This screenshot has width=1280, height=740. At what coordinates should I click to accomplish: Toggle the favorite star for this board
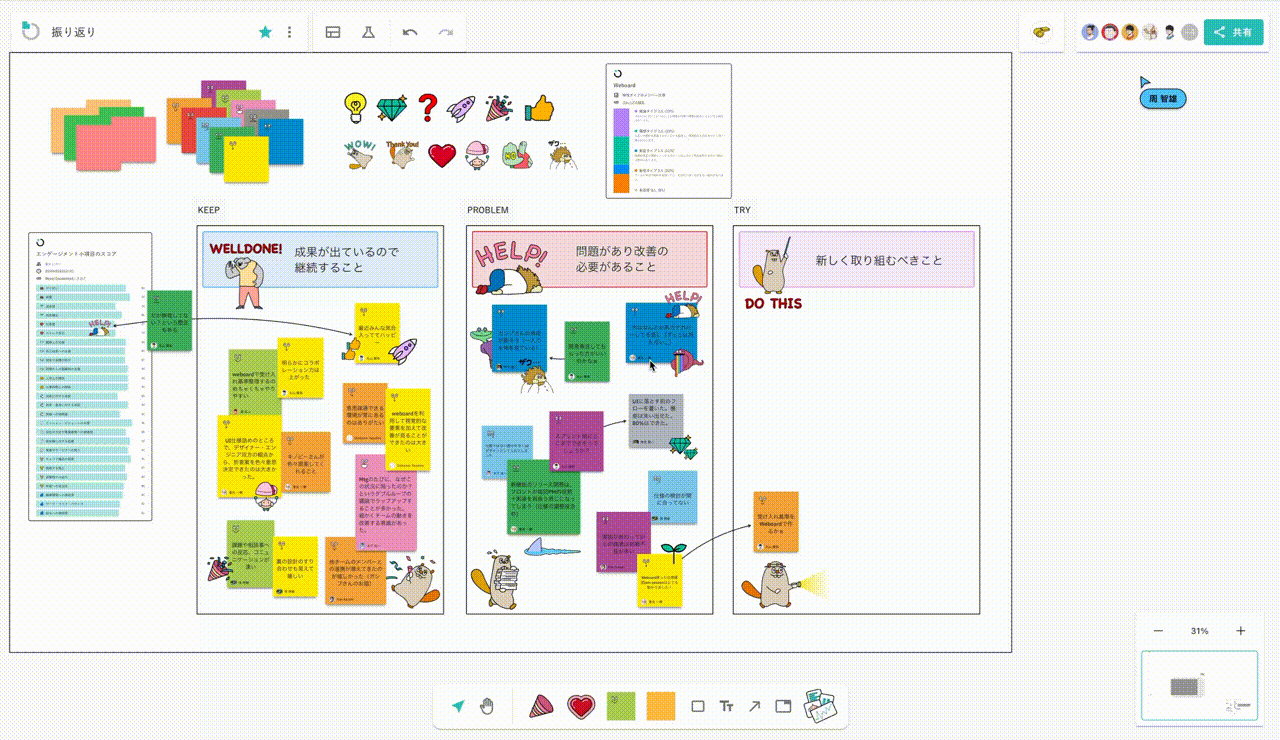pos(265,32)
